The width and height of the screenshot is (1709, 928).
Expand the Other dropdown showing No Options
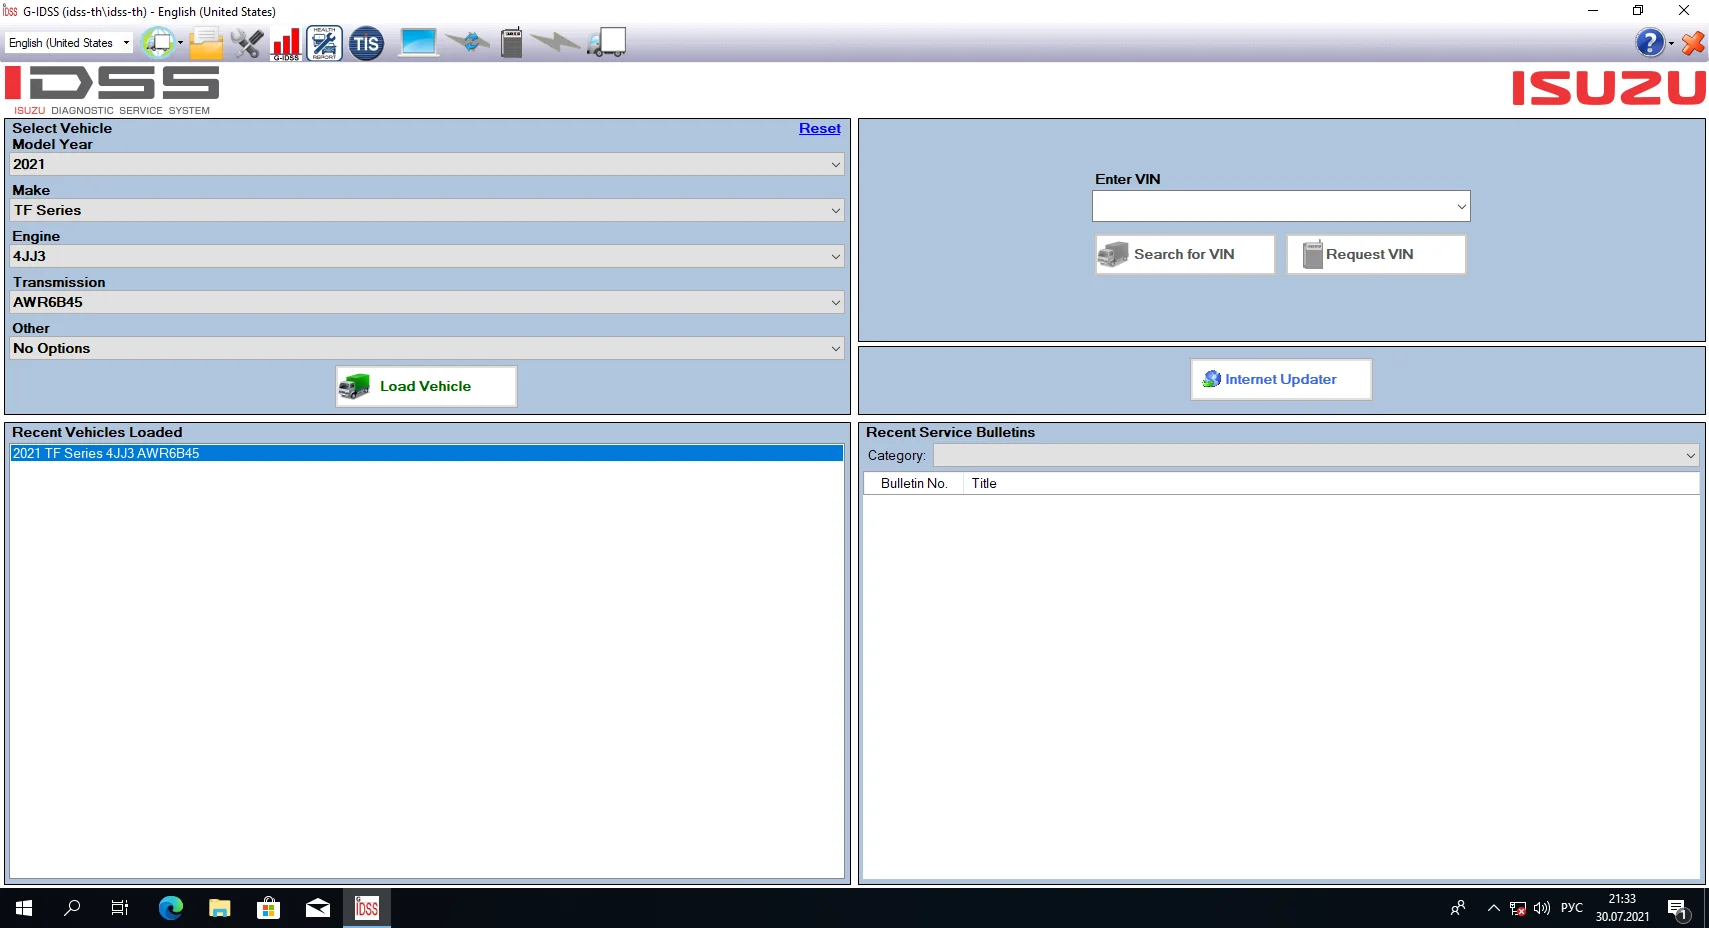(836, 348)
